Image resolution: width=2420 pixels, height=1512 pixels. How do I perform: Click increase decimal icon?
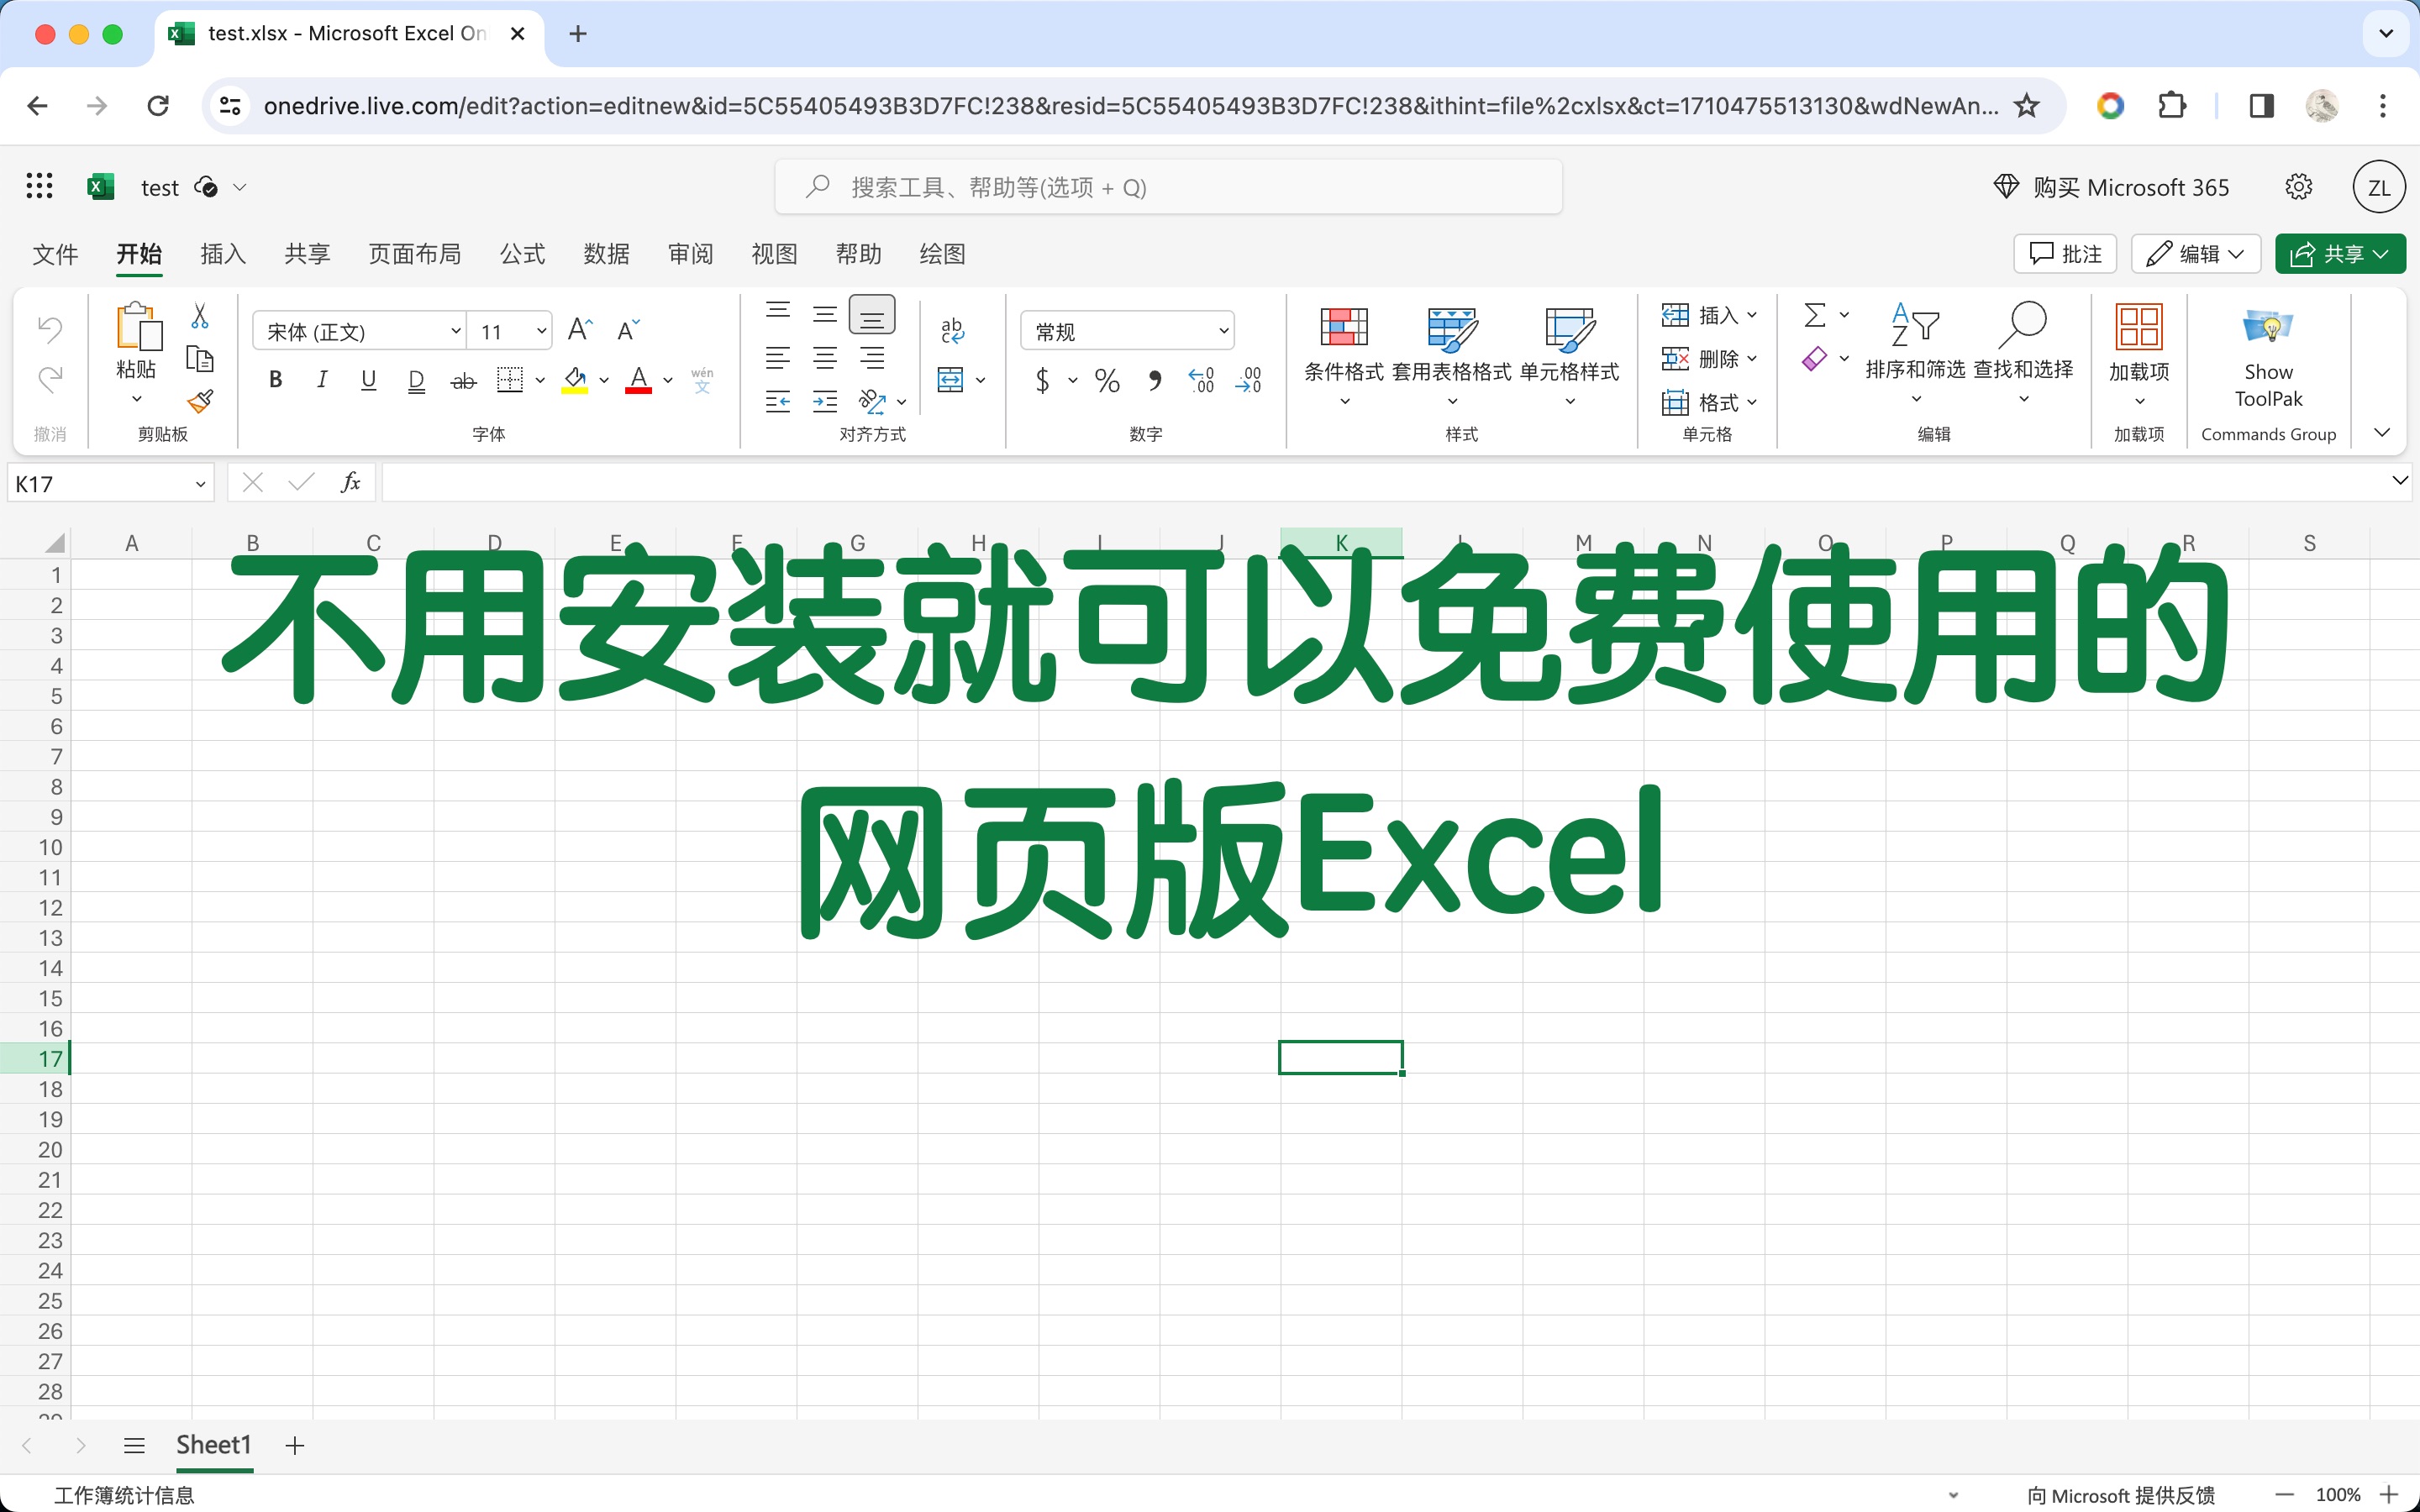click(x=1202, y=380)
